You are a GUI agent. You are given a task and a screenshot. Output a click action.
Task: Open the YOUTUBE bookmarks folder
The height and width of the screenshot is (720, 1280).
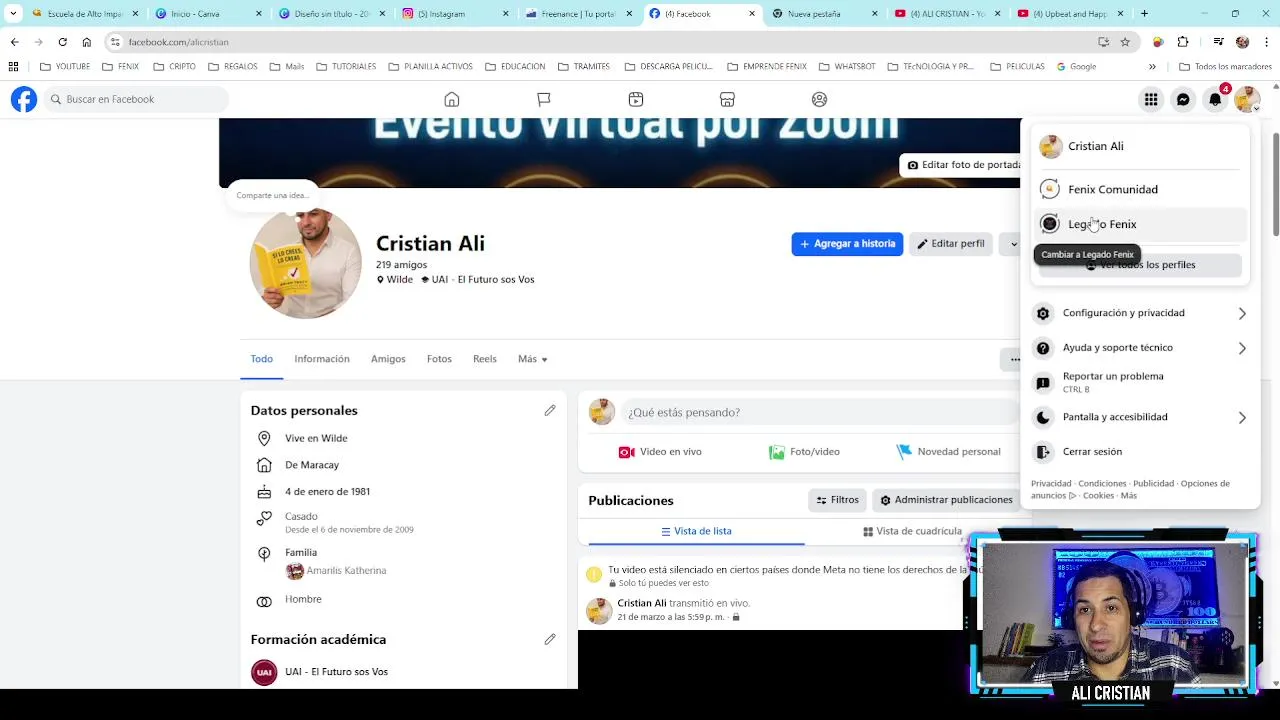click(x=66, y=66)
